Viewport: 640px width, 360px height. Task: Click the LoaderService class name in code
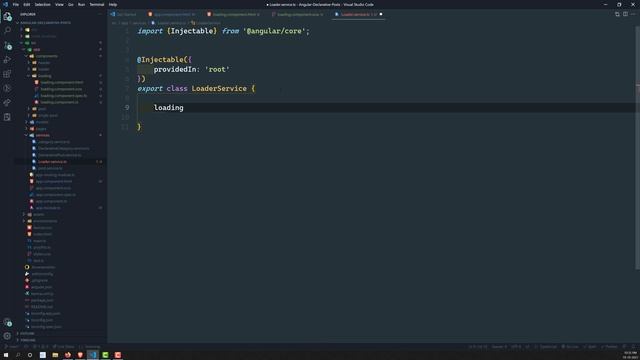pyautogui.click(x=219, y=89)
